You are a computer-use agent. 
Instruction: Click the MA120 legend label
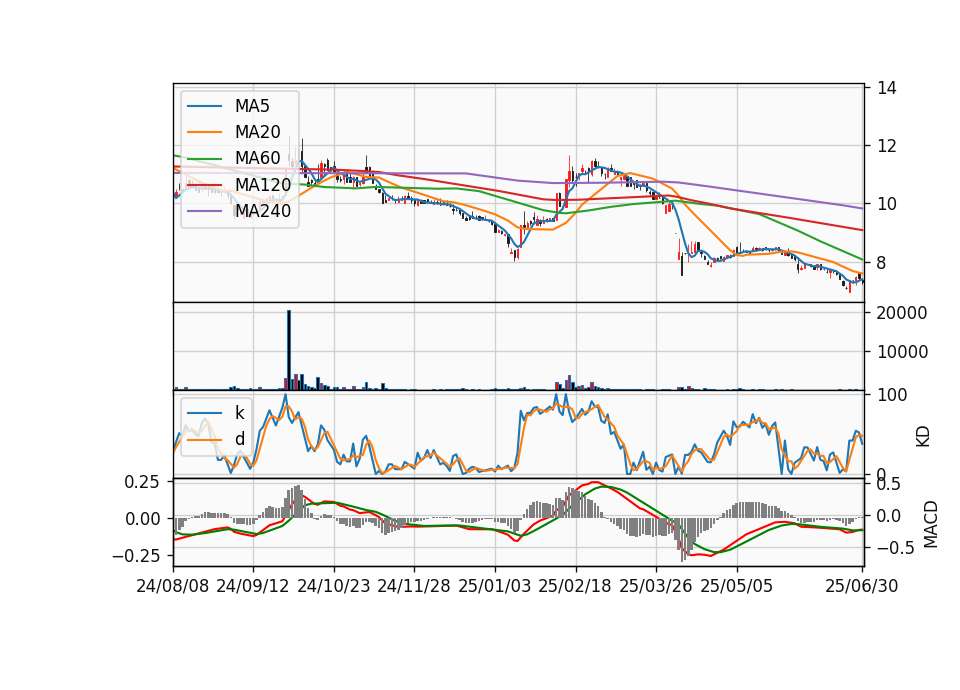click(x=263, y=184)
